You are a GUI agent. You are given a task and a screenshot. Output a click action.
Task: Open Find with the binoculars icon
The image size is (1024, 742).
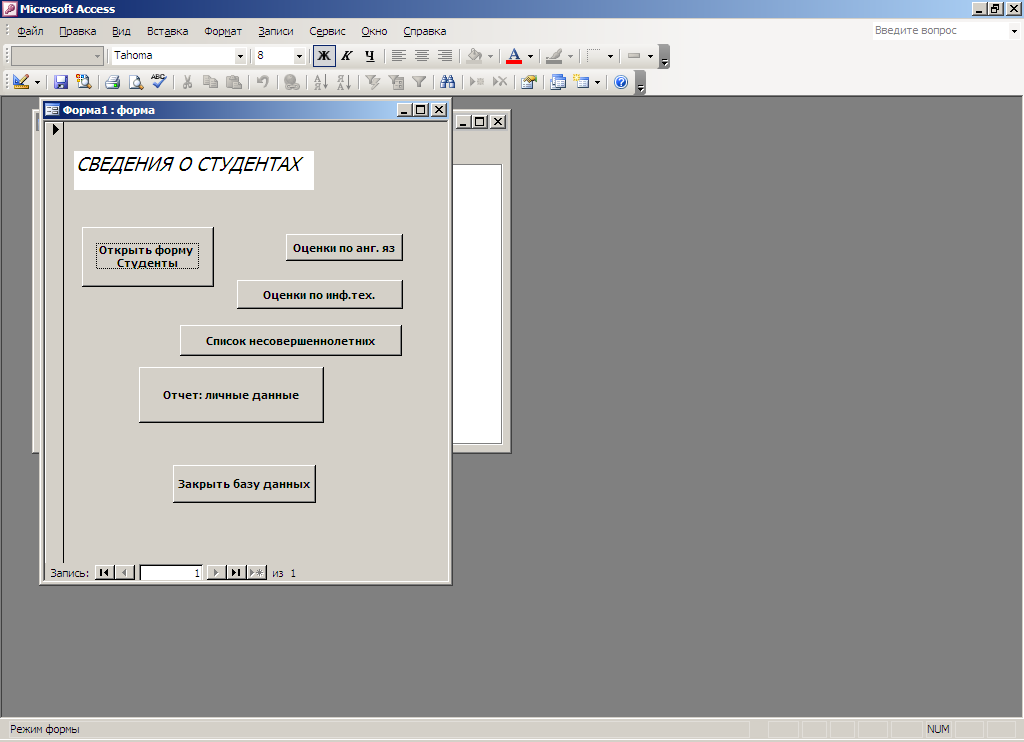[x=447, y=82]
